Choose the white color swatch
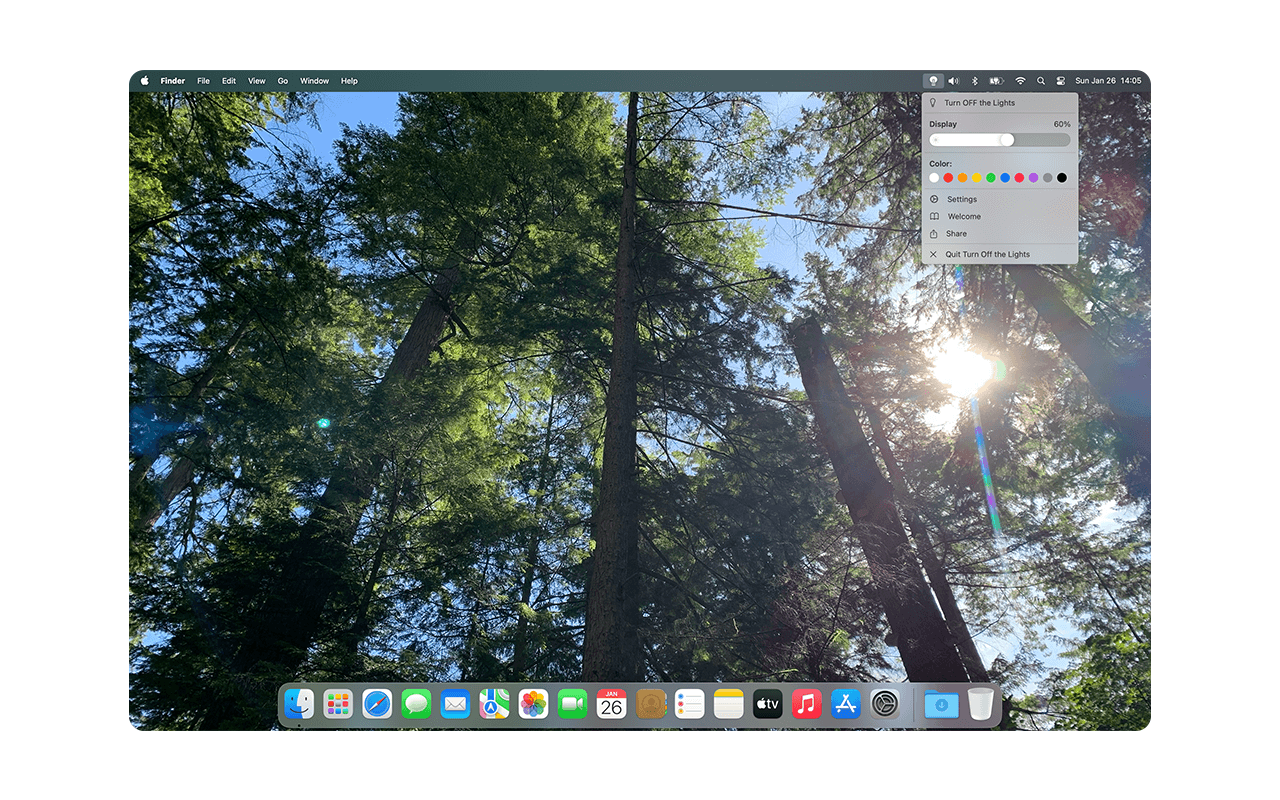Screen dimensions: 1280x800 tap(934, 178)
